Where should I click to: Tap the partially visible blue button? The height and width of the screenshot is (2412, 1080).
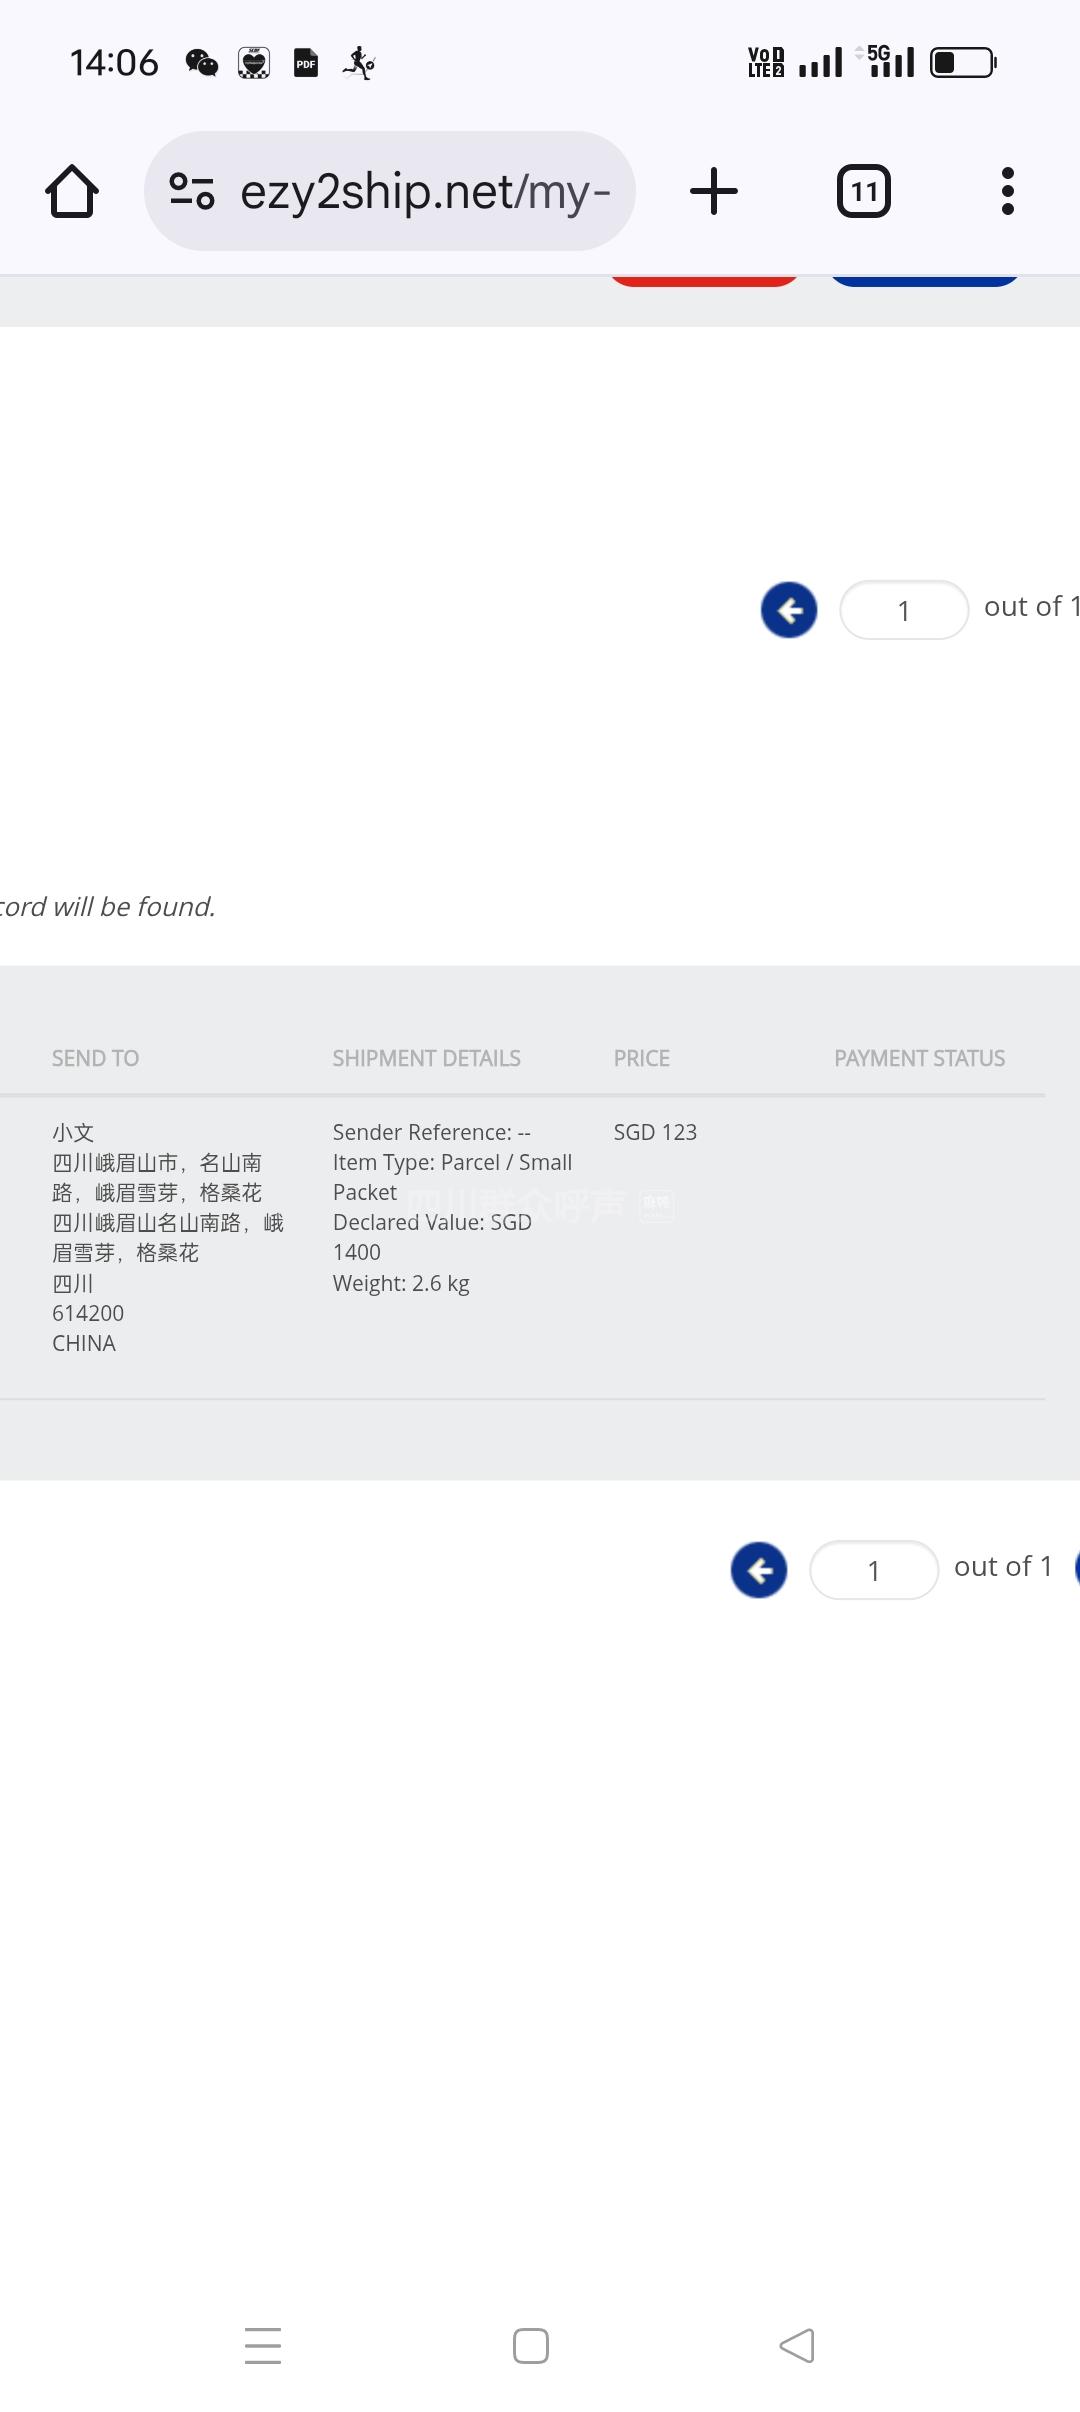coord(924,280)
